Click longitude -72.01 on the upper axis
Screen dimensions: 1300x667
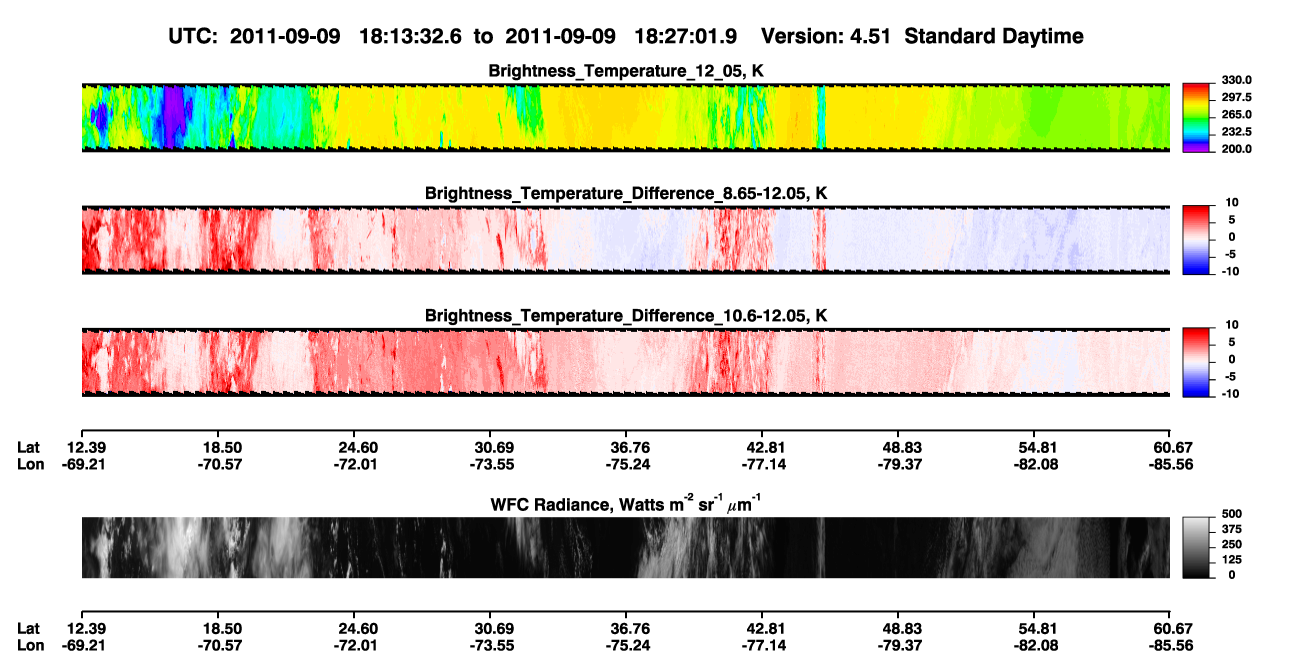pos(355,464)
